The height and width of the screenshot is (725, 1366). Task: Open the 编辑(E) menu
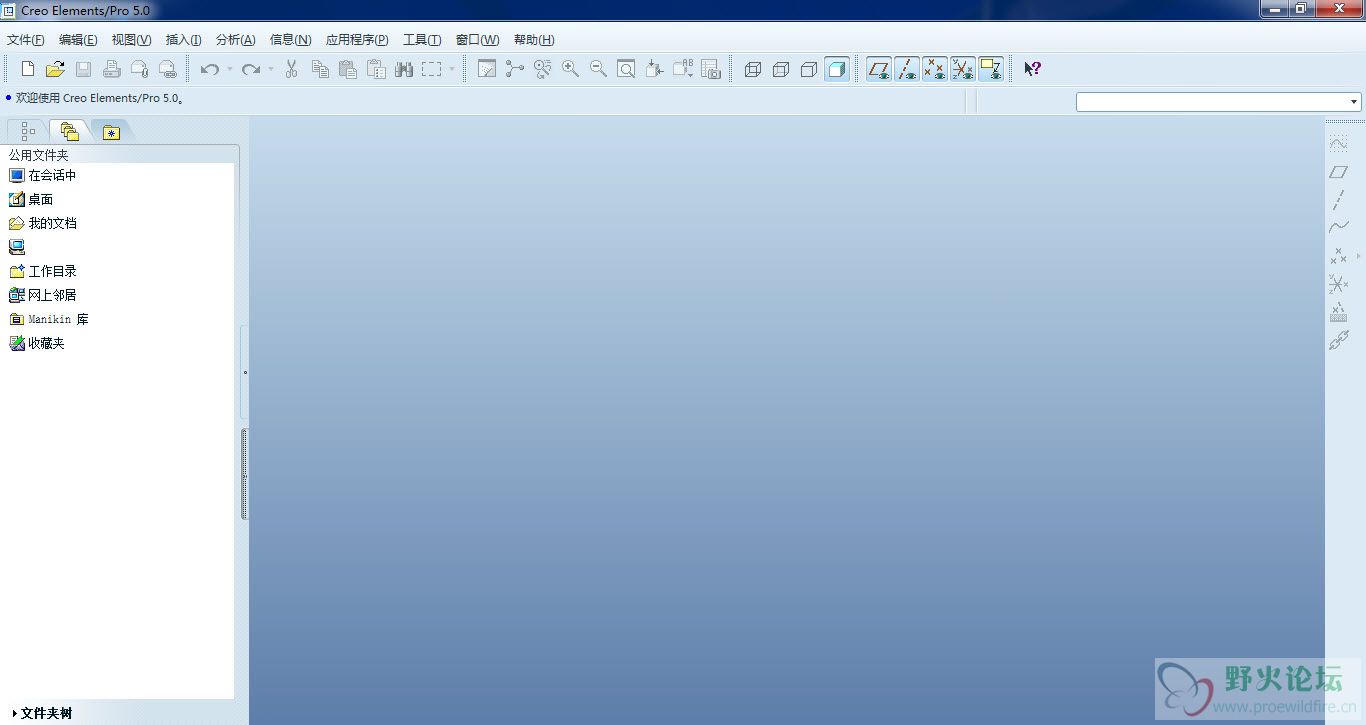(x=78, y=40)
